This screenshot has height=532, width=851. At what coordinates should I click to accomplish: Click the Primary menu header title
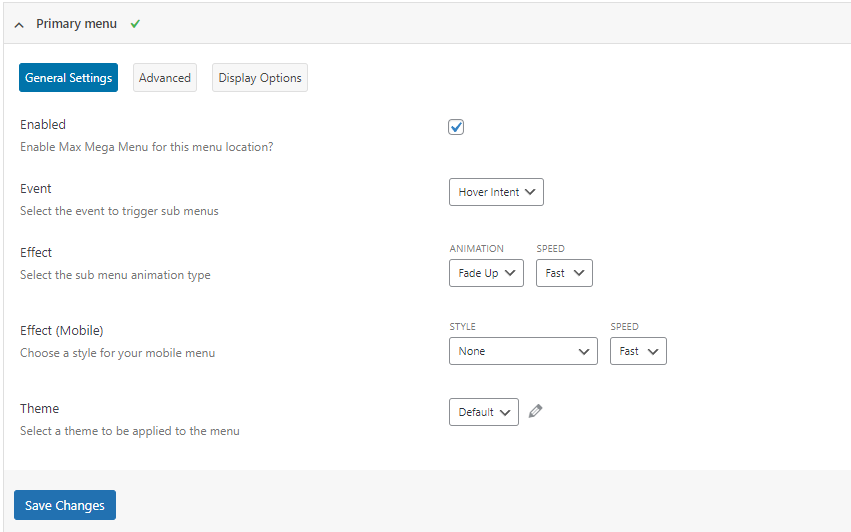click(76, 23)
